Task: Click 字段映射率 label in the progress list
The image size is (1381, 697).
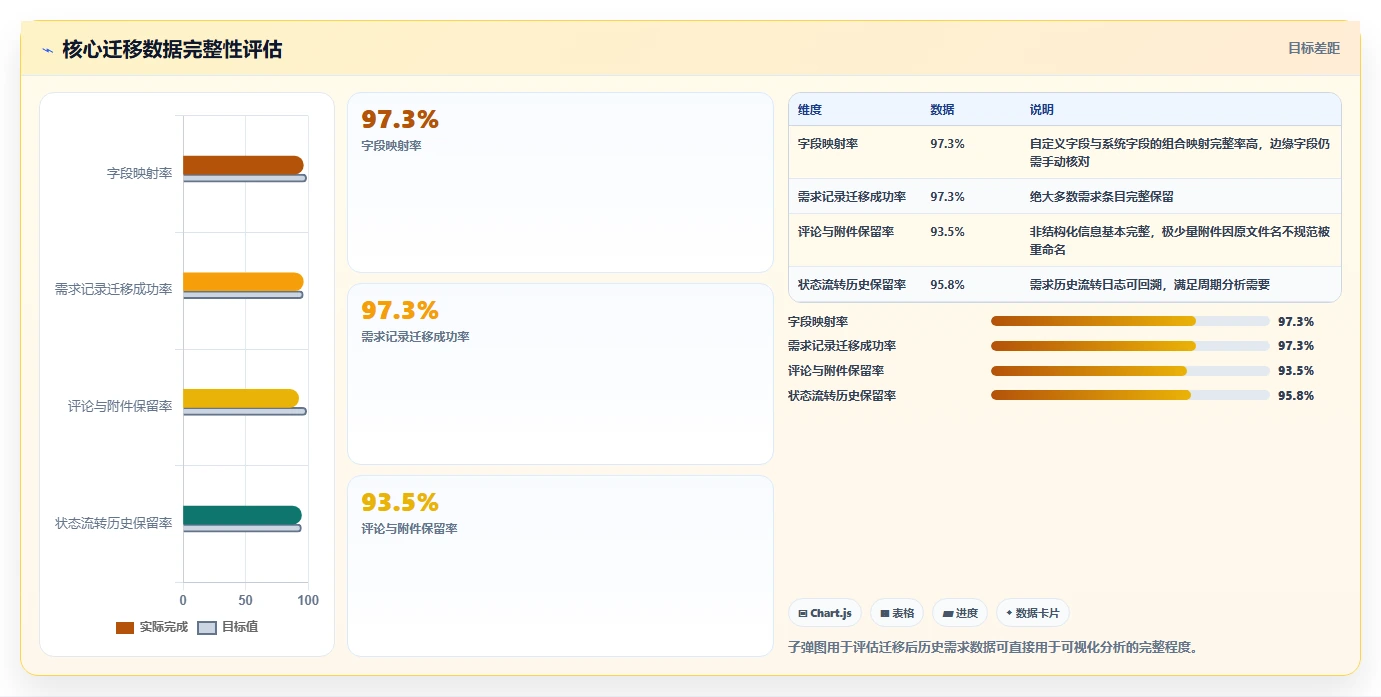Action: (818, 322)
